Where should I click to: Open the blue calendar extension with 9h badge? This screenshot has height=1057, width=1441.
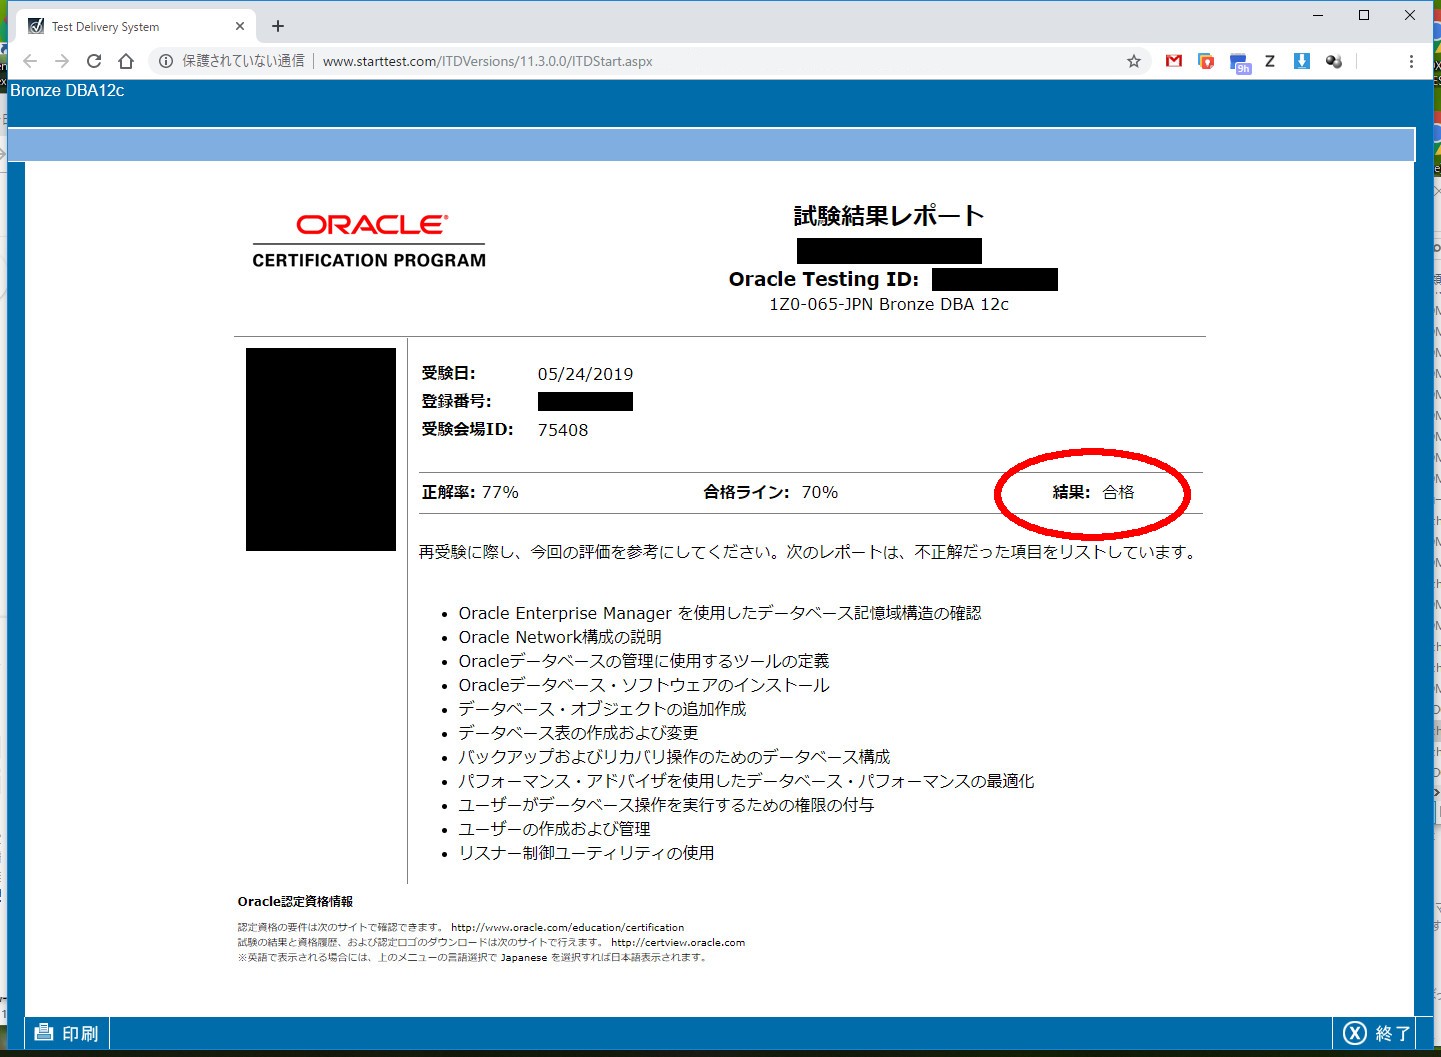point(1240,63)
